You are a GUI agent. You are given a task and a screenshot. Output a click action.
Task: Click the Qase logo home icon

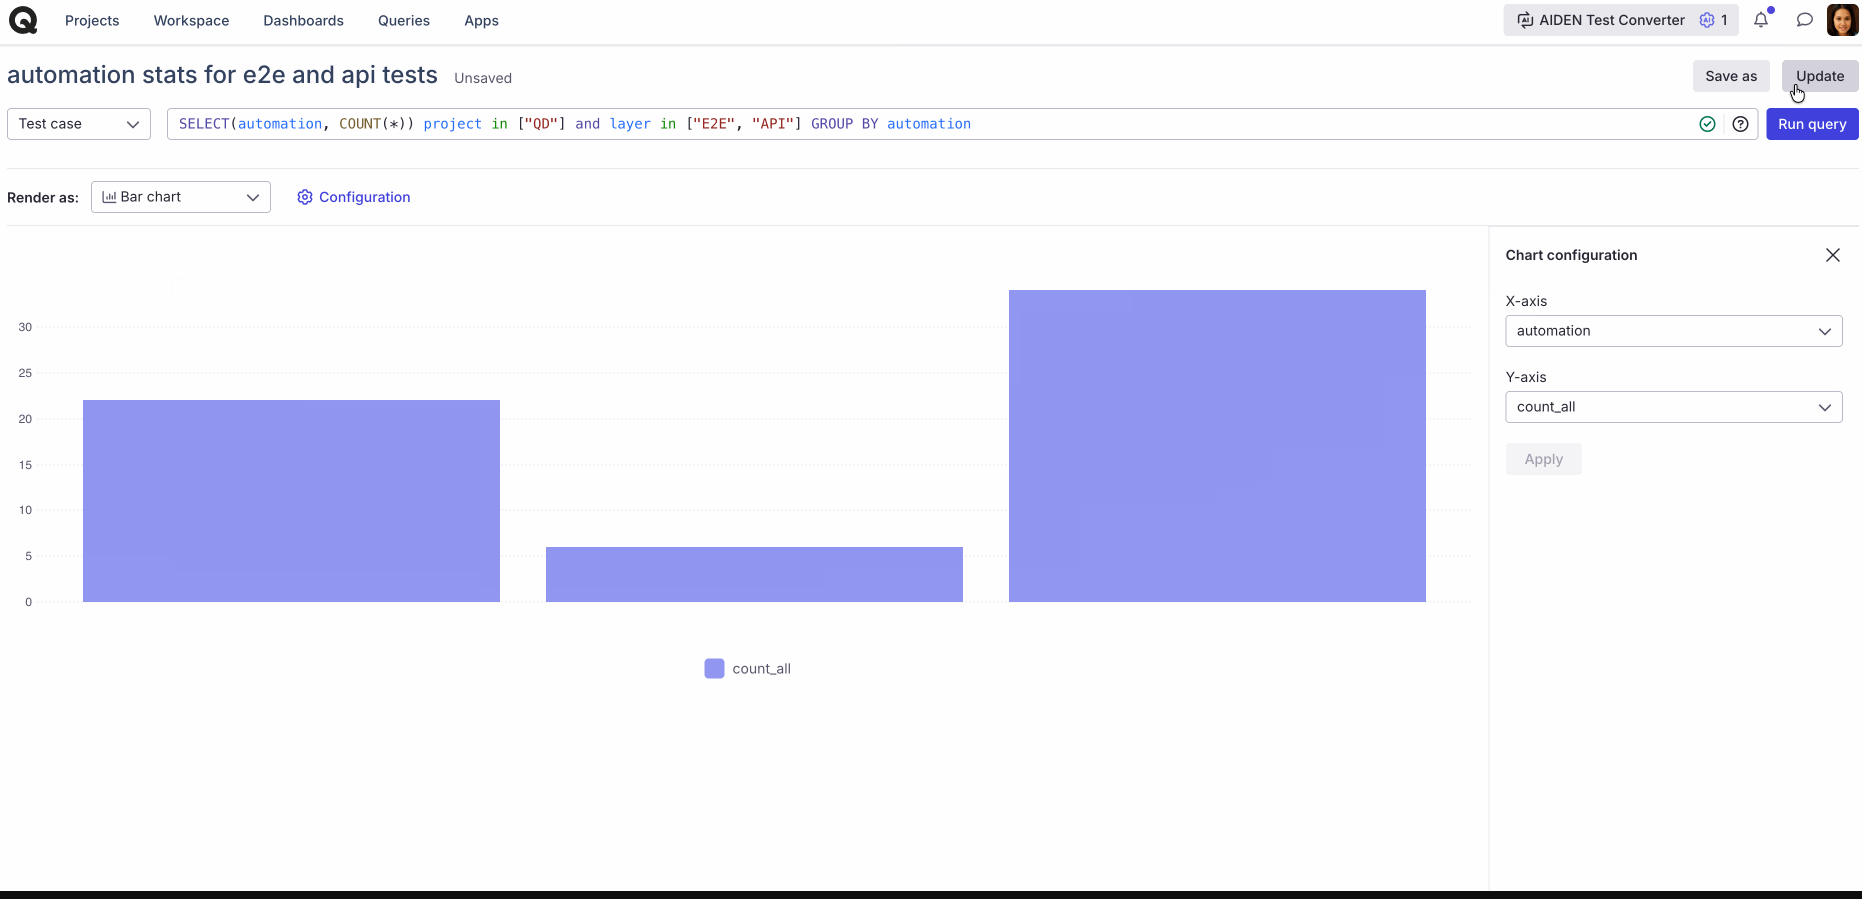[23, 20]
